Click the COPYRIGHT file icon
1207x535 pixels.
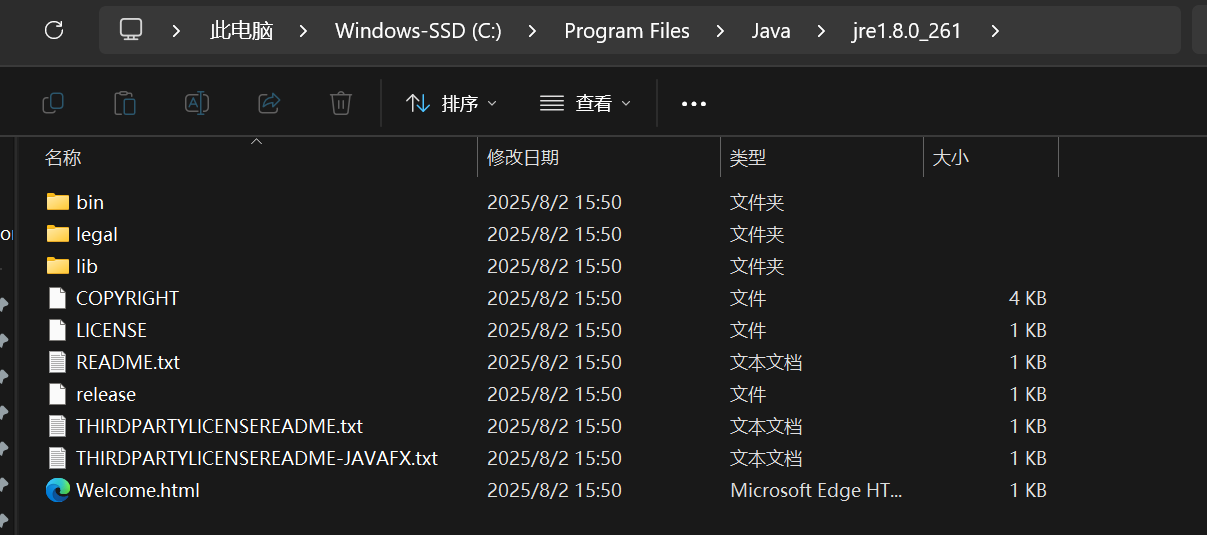click(x=58, y=298)
